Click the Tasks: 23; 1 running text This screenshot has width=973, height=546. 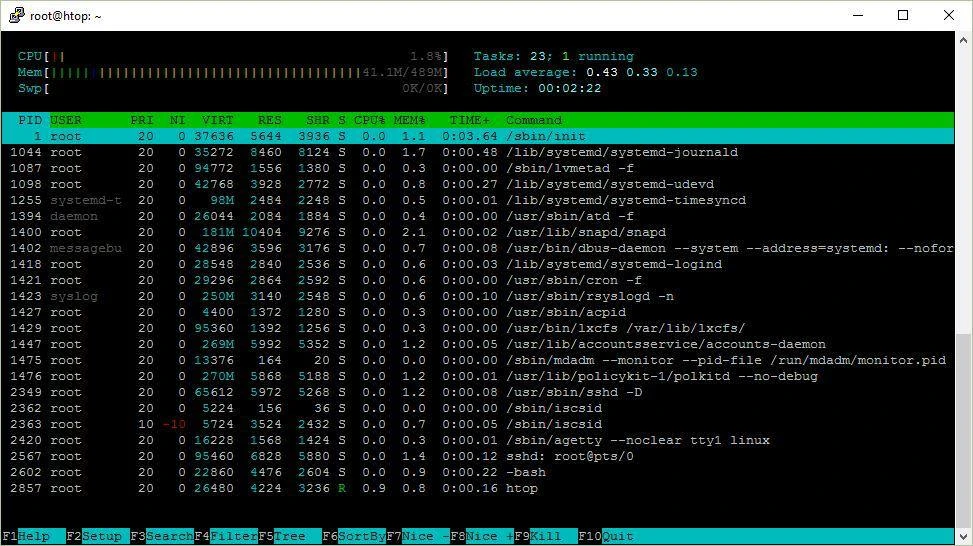click(554, 56)
